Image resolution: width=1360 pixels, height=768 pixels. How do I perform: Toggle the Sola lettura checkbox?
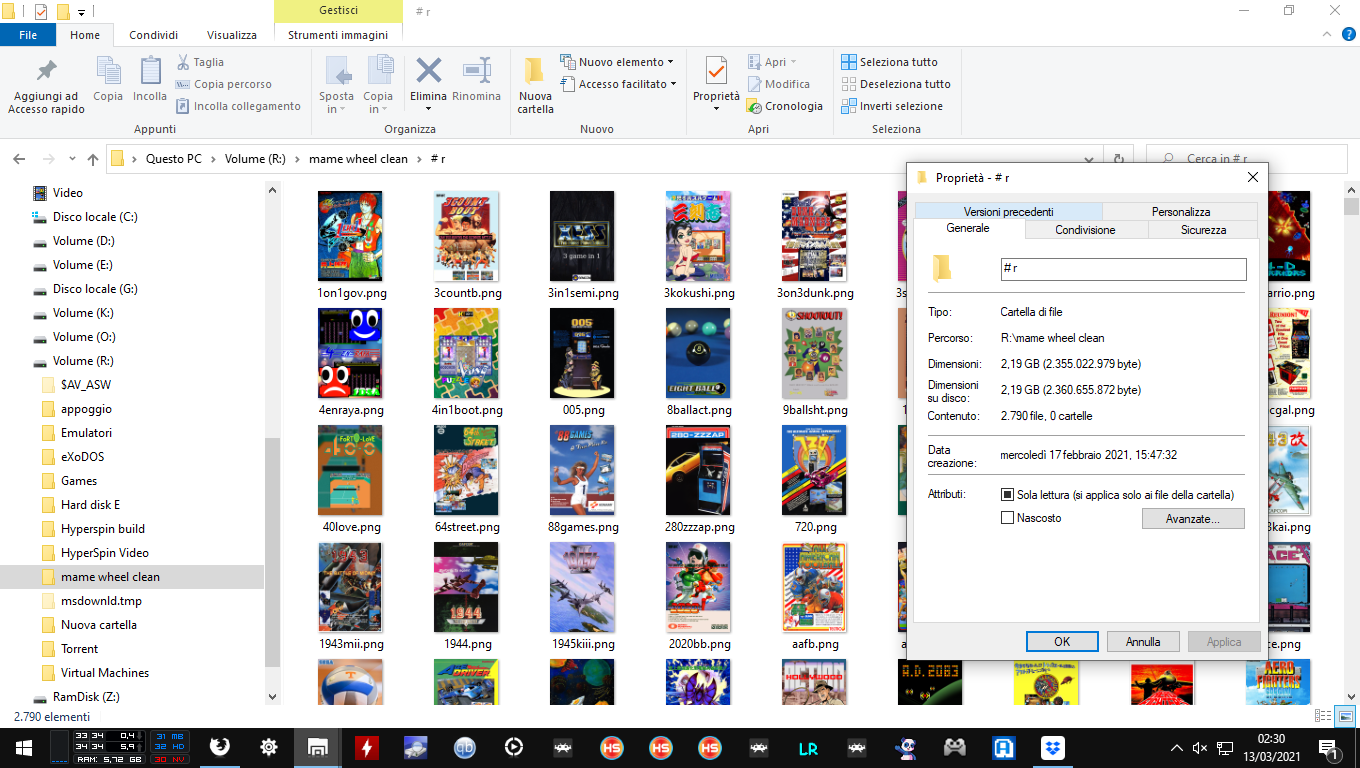1008,495
